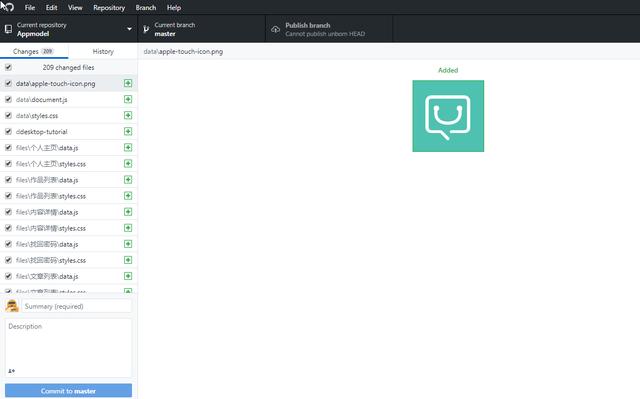
Task: Uncheck files\作品列表\data.js checkbox
Action: 8,180
